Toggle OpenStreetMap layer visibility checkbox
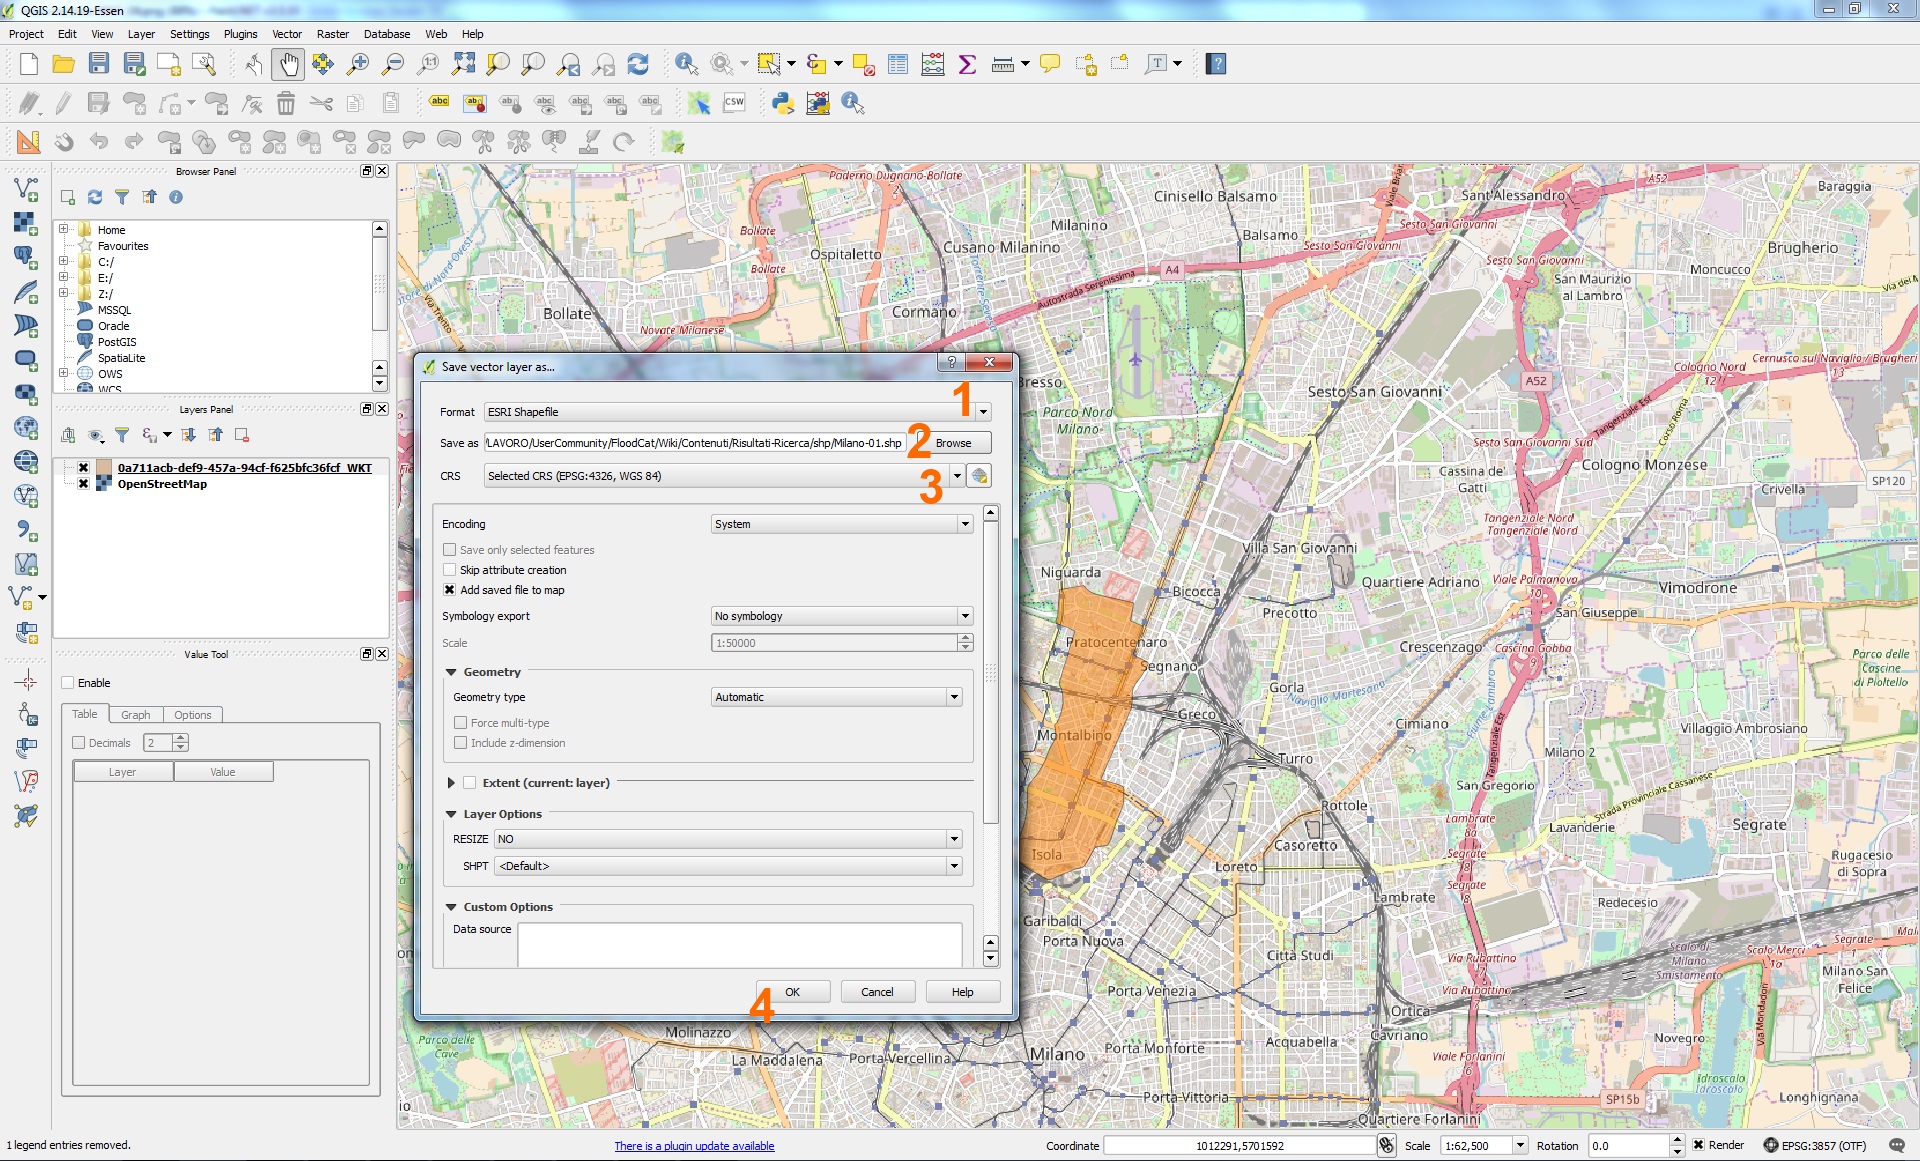Viewport: 1920px width, 1161px height. click(84, 484)
